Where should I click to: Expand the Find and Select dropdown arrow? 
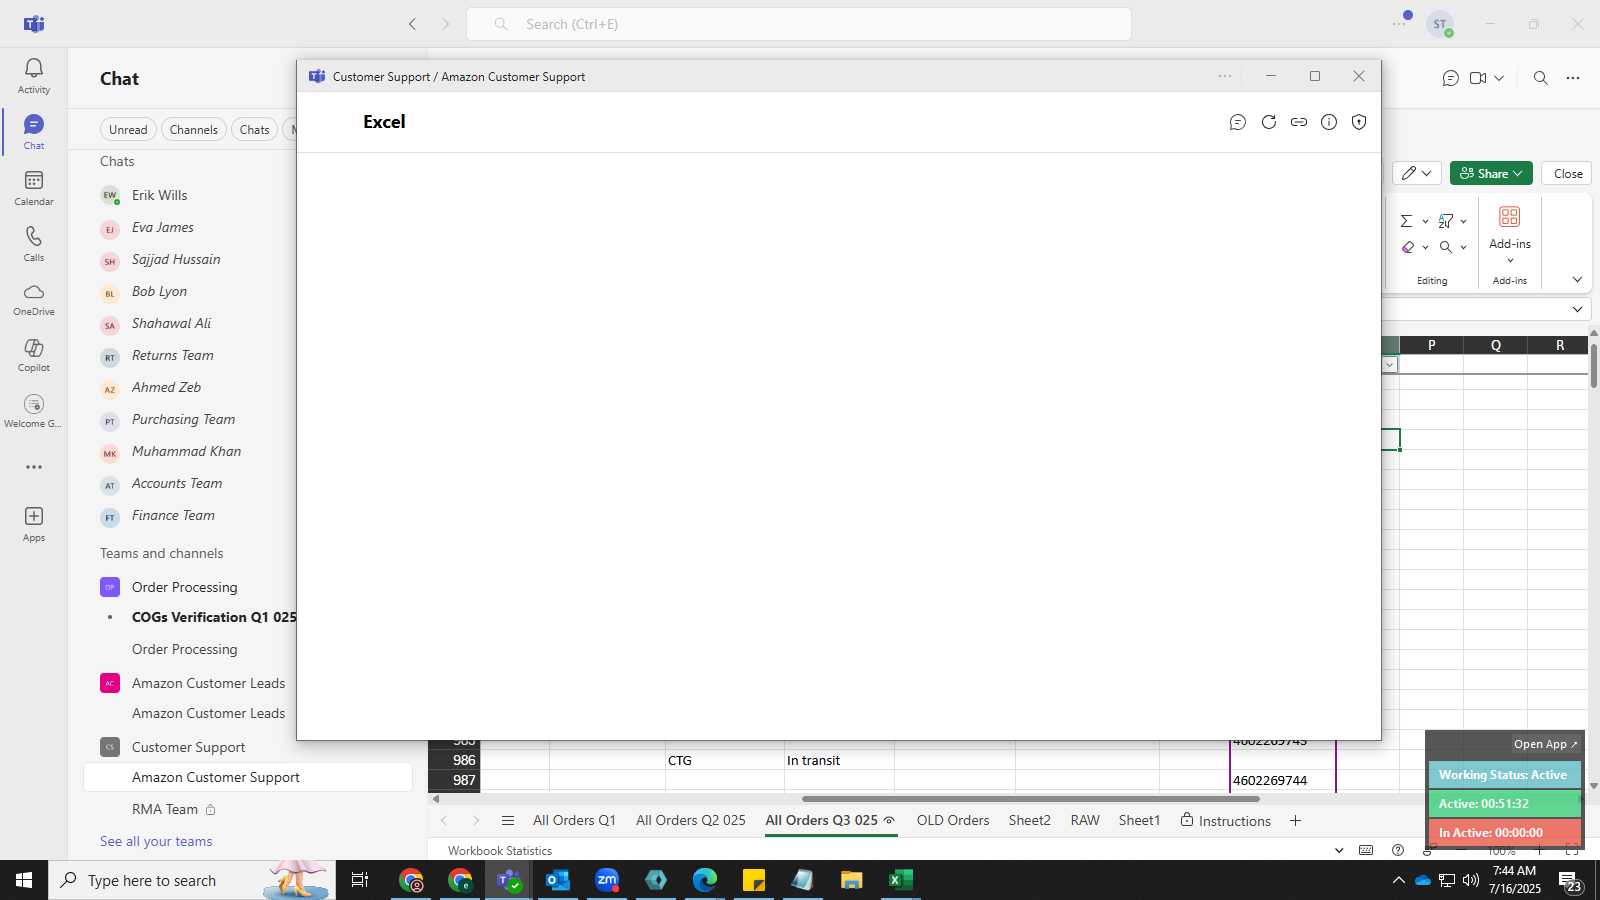point(1463,247)
